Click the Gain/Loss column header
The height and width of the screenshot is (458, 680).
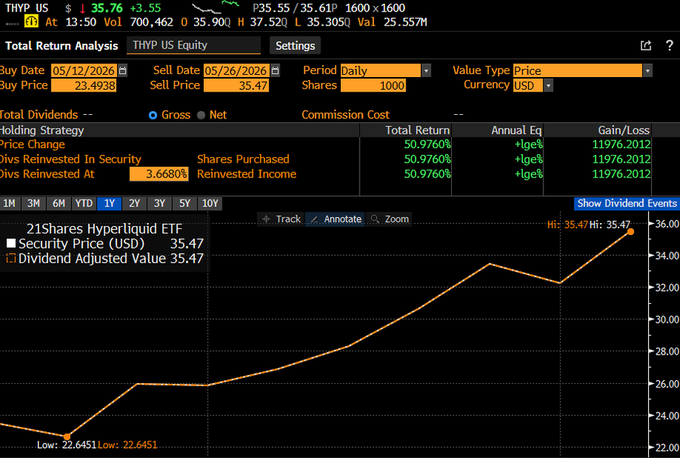(x=624, y=130)
